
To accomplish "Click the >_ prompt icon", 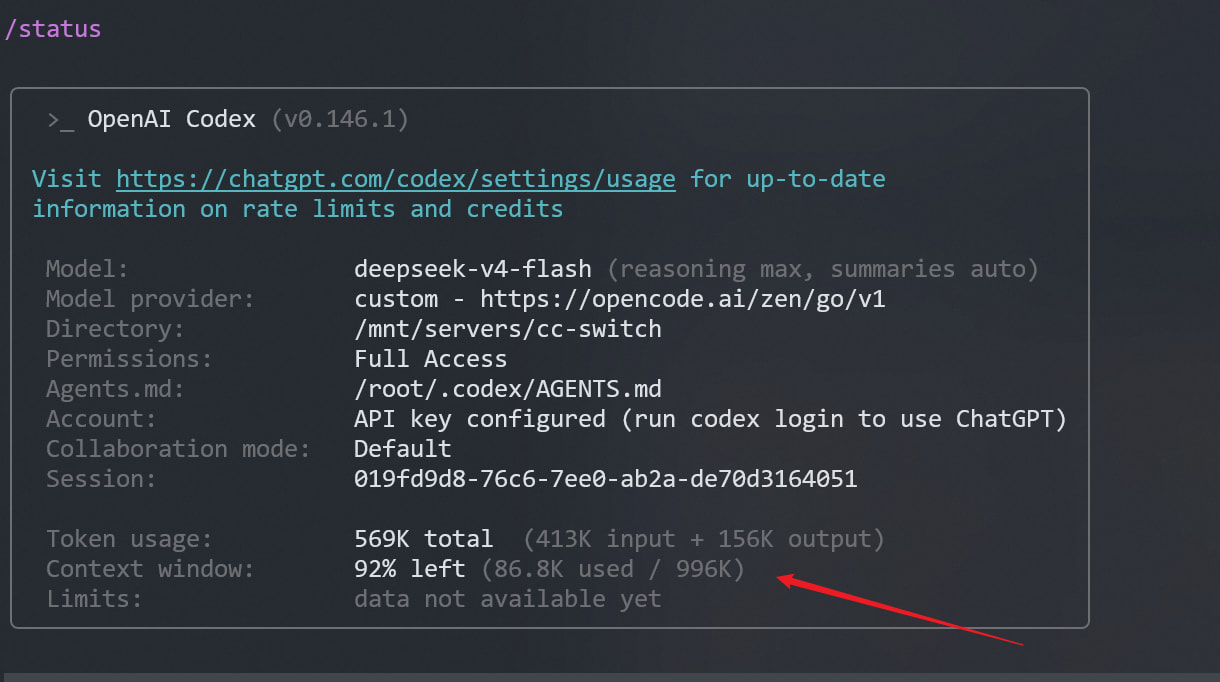I will click(x=60, y=120).
